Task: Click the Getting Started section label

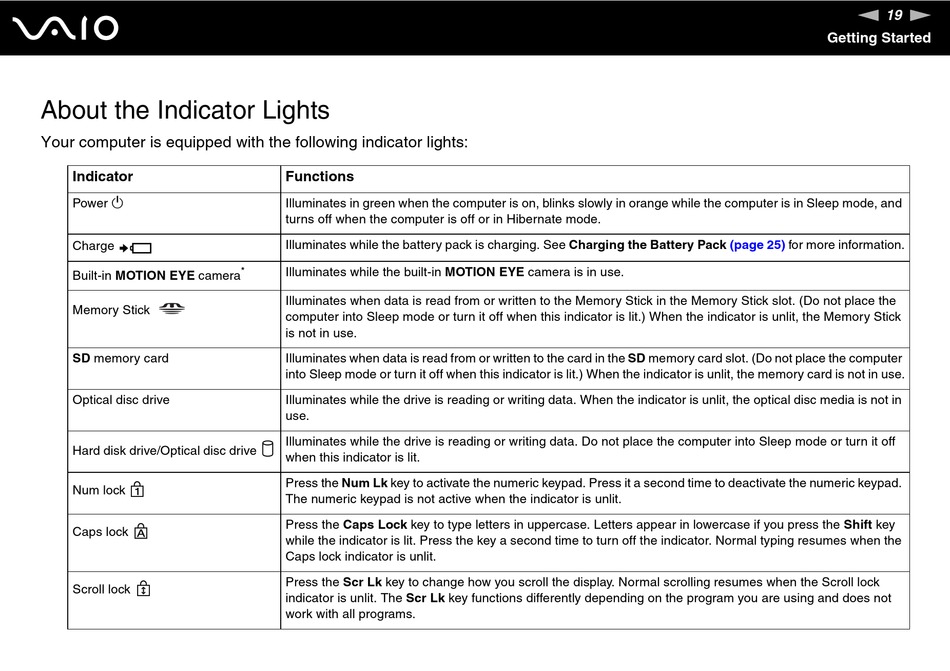Action: (879, 38)
